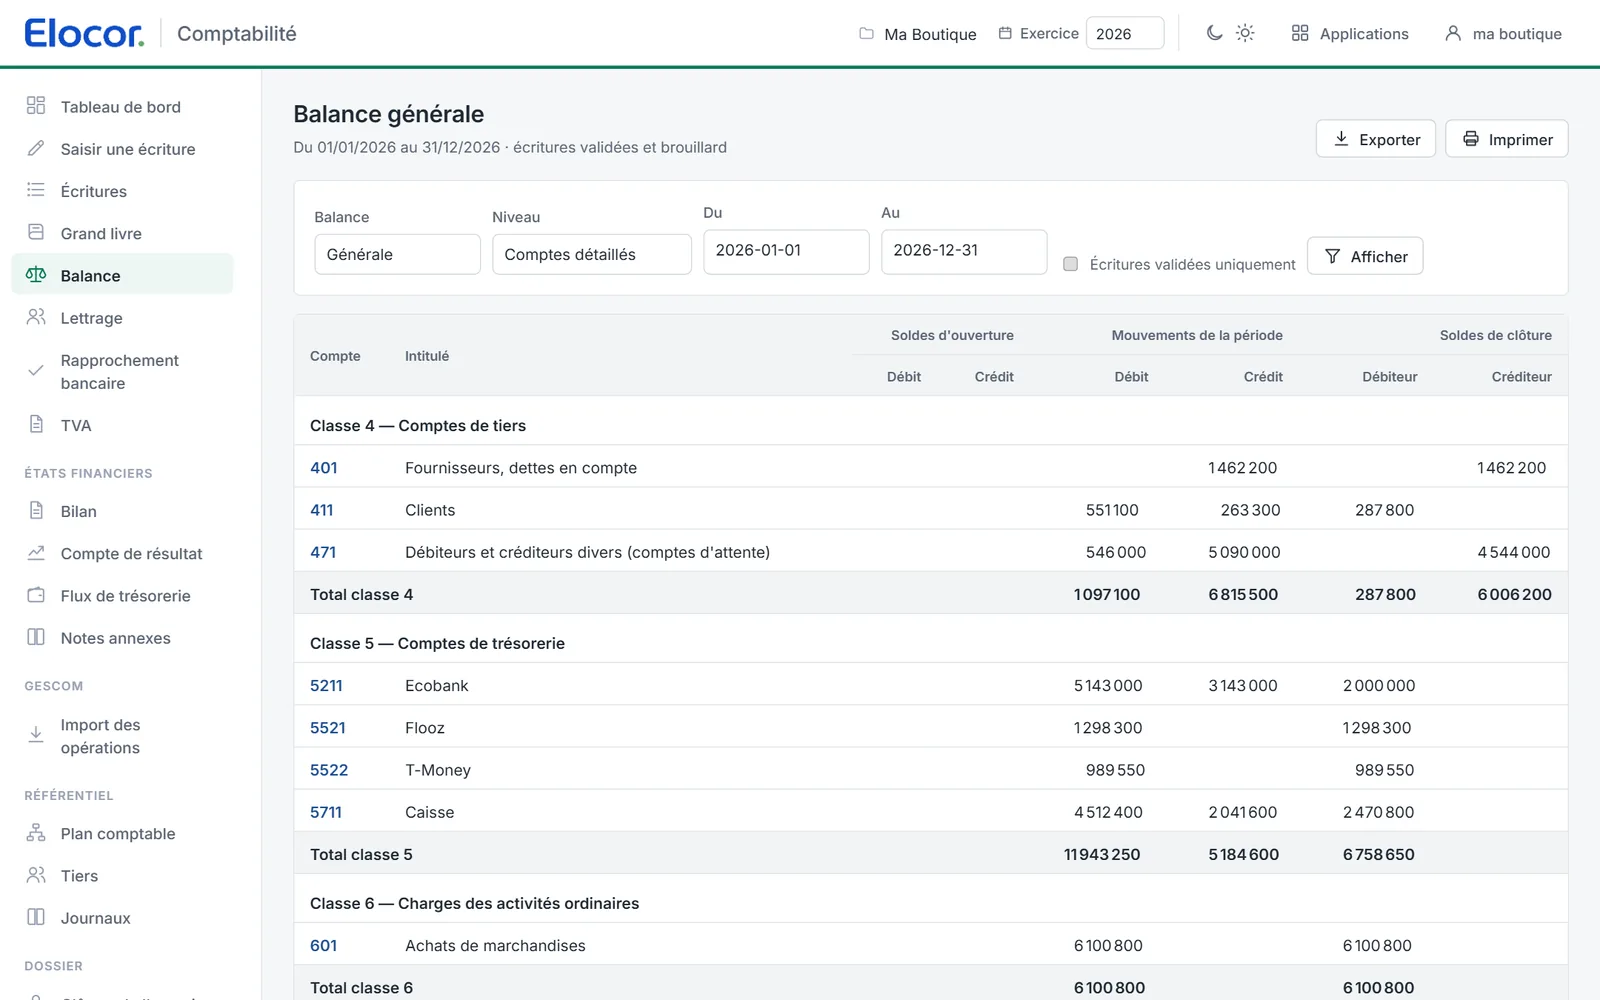Click the ma boutique user icon

pyautogui.click(x=1453, y=33)
